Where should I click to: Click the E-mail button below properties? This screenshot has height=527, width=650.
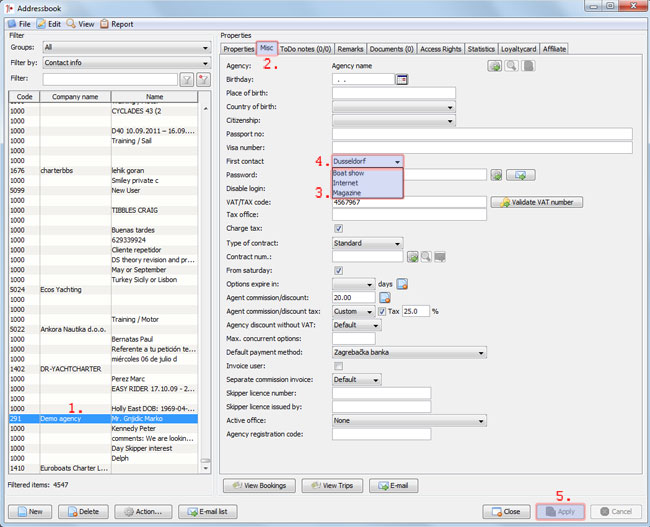coord(393,486)
